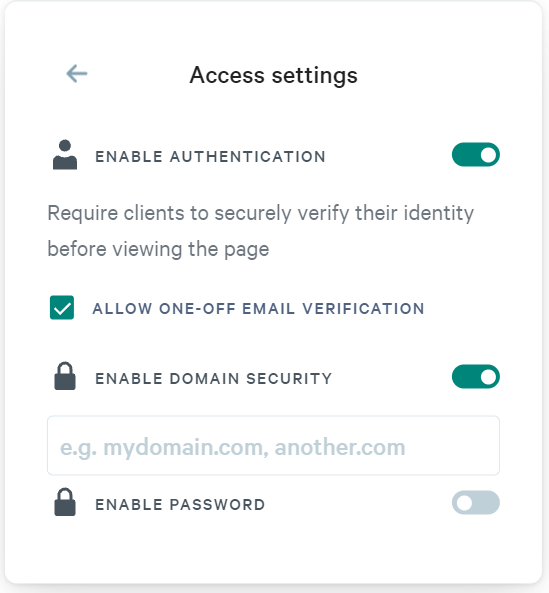Screen dimensions: 549x593
Task: Click the Allow One-Off Email Verification label
Action: point(258,309)
